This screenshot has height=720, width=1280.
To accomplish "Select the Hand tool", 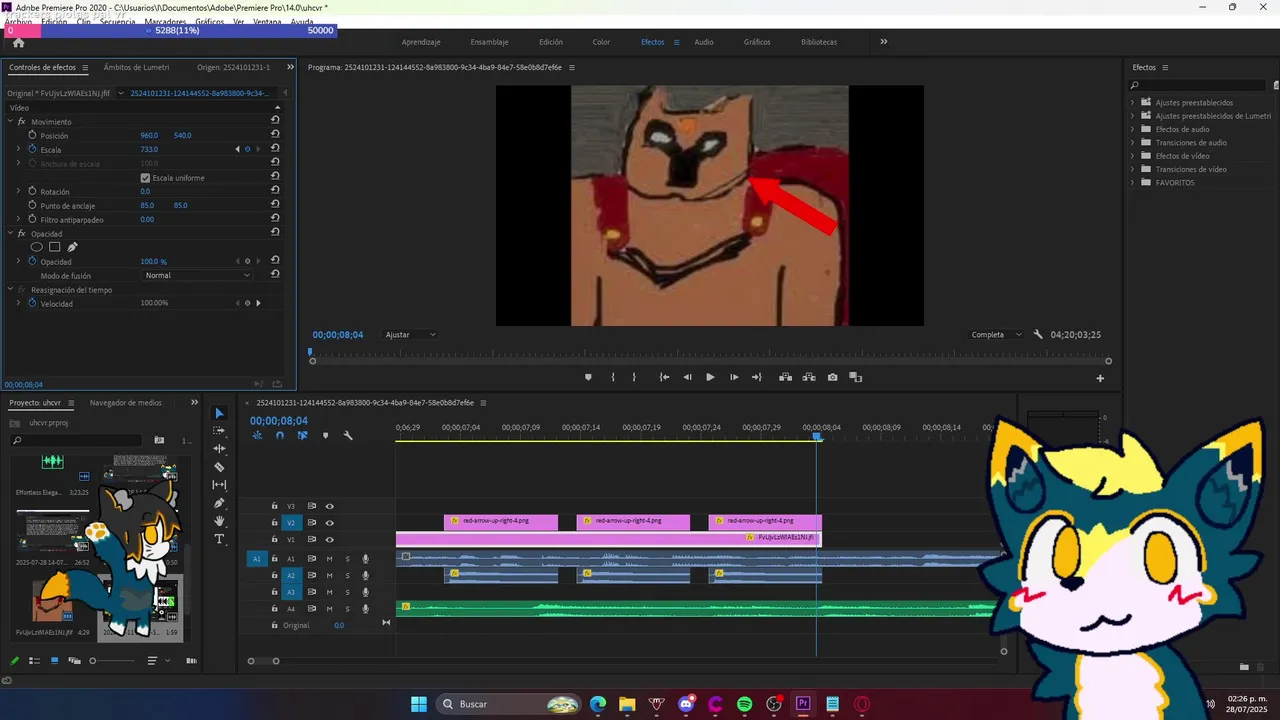I will point(219,521).
